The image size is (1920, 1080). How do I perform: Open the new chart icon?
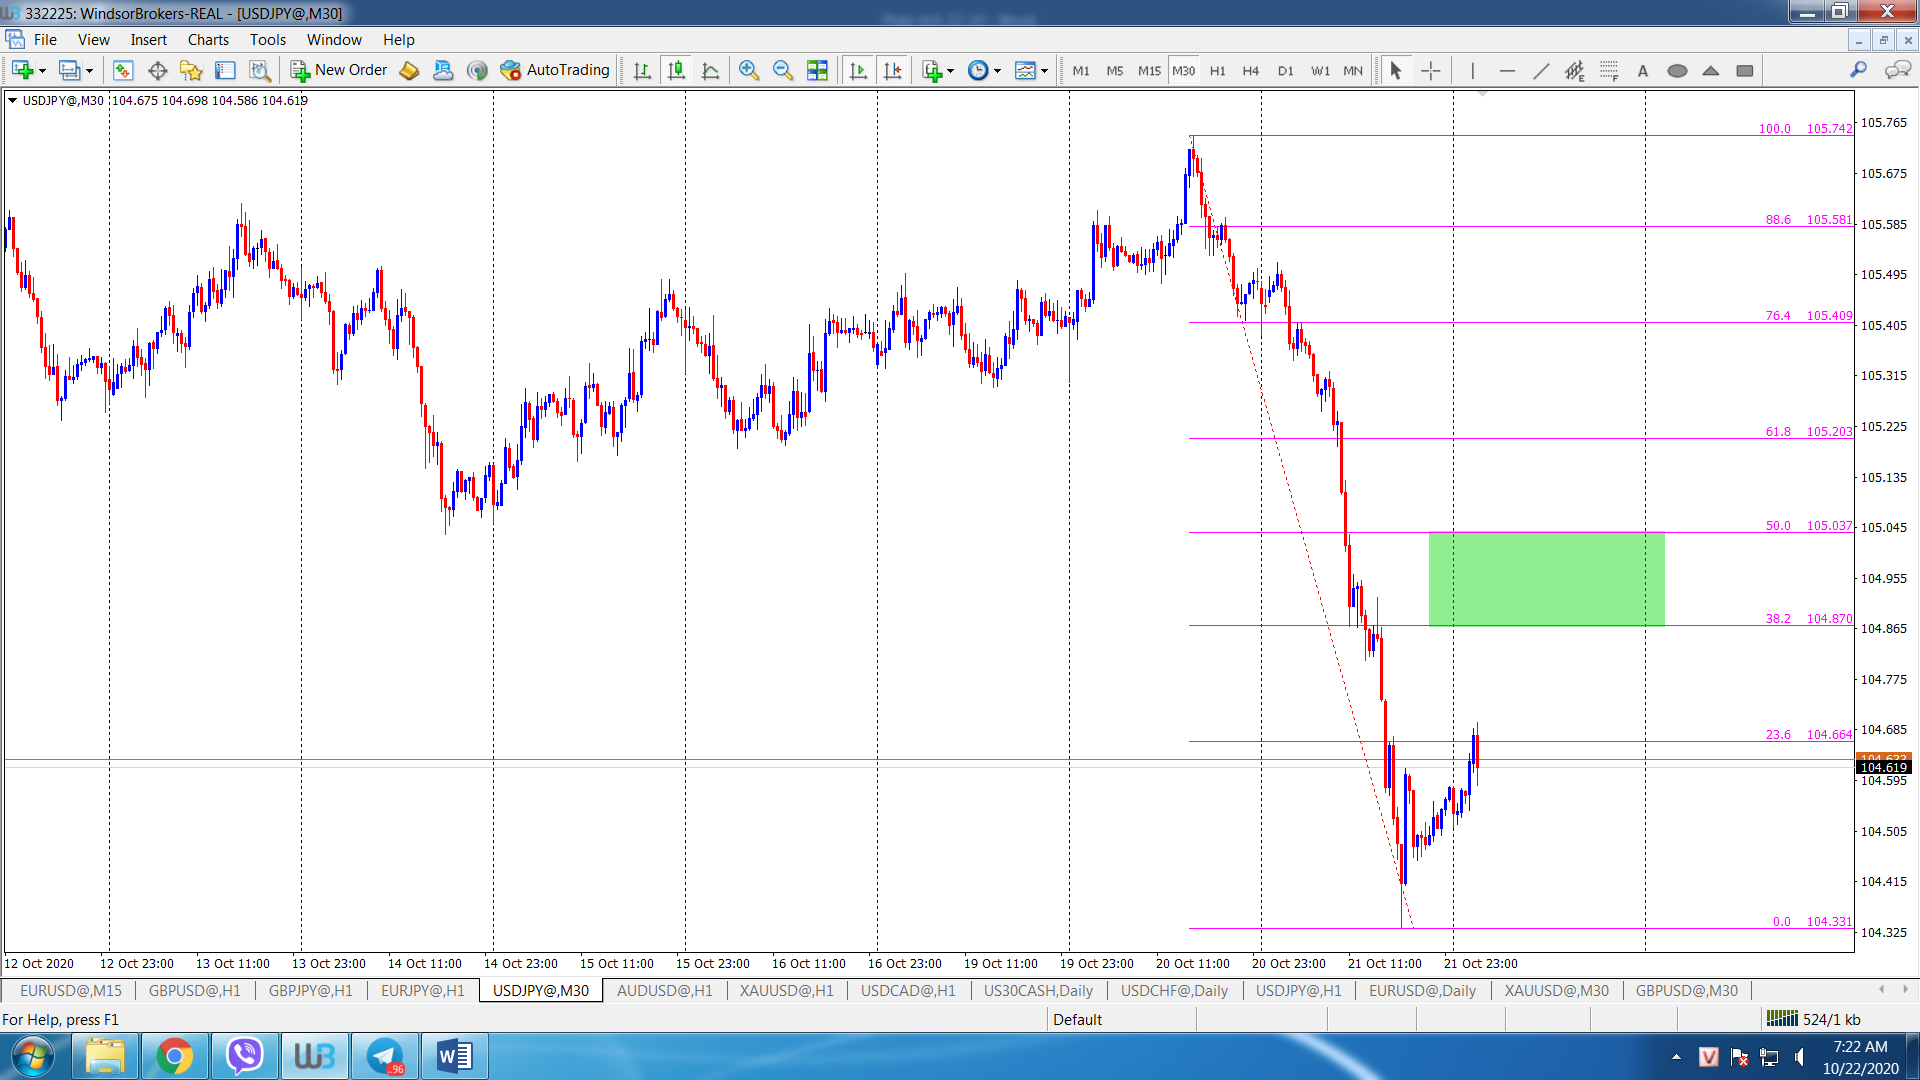(22, 70)
